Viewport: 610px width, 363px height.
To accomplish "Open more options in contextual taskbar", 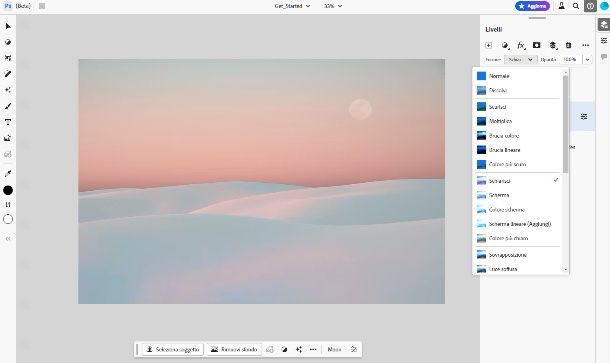I will click(313, 349).
